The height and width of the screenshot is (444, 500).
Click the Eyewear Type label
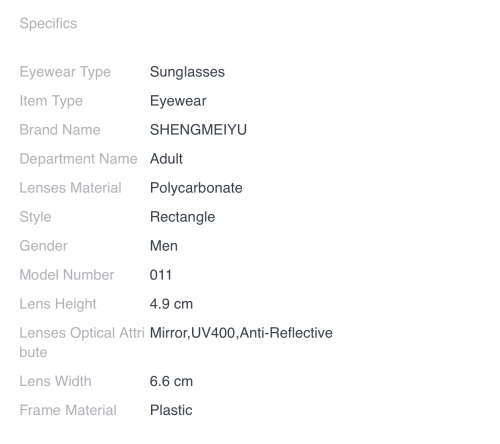[x=65, y=72]
